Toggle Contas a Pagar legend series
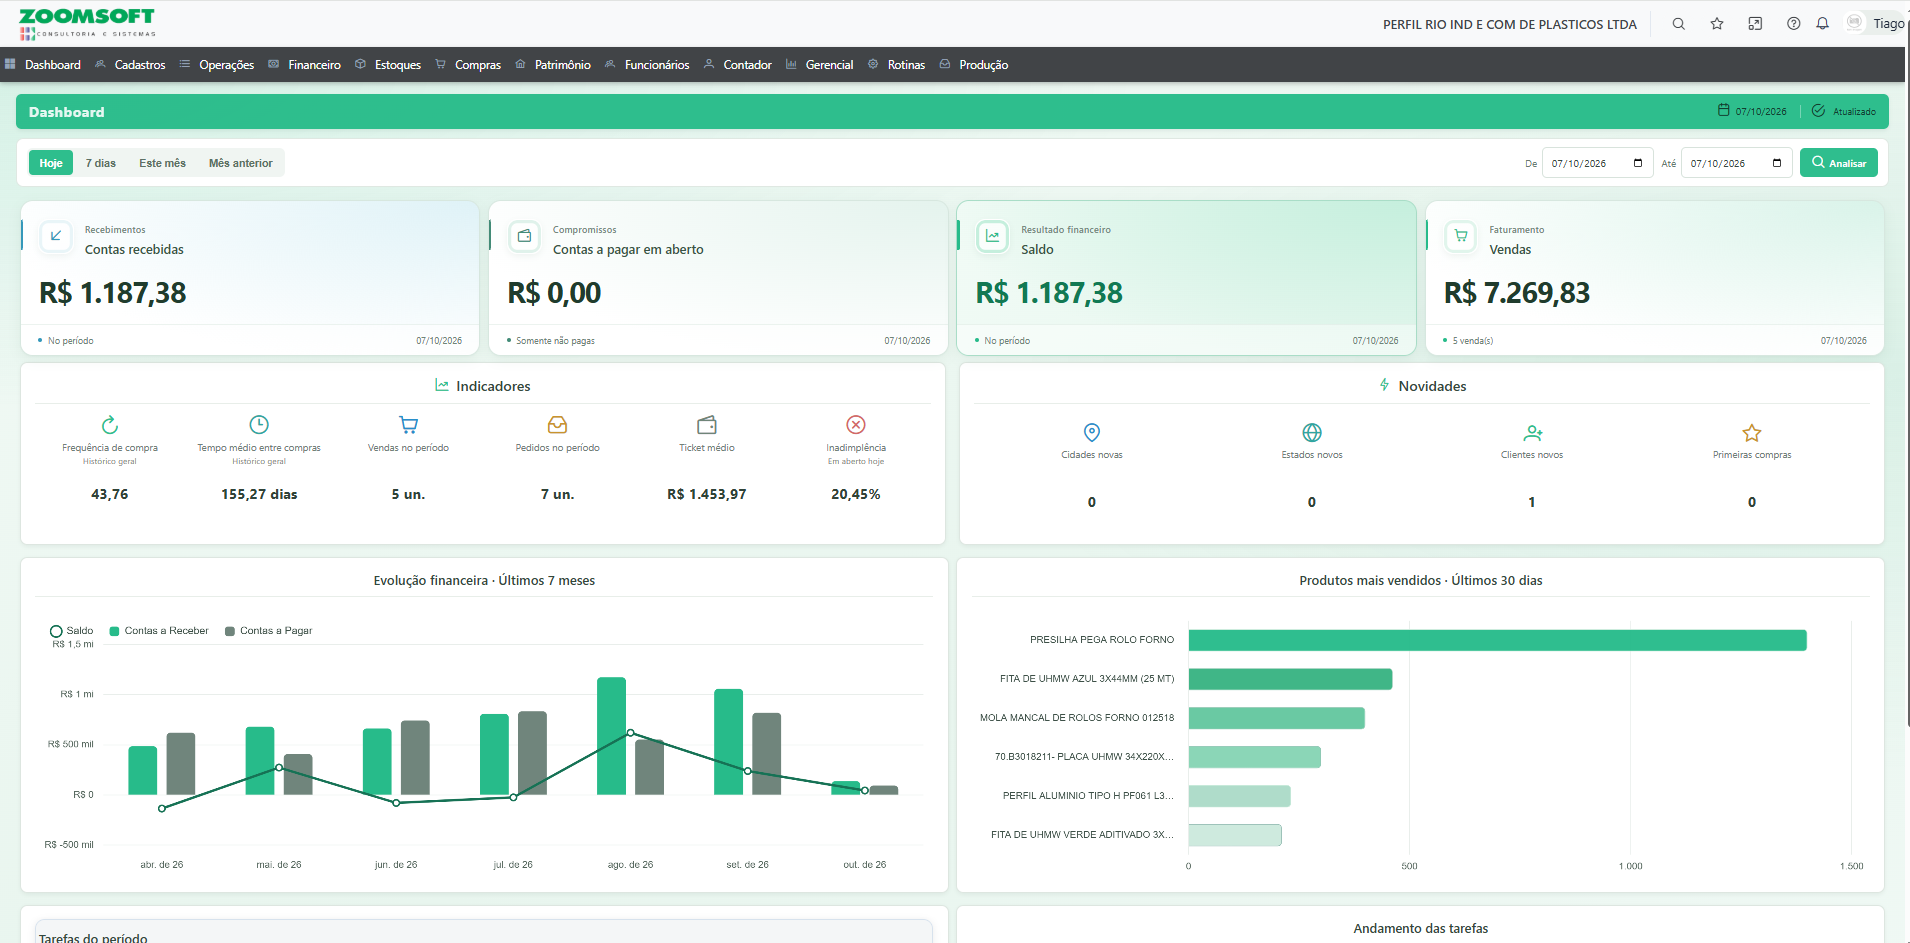 coord(268,631)
